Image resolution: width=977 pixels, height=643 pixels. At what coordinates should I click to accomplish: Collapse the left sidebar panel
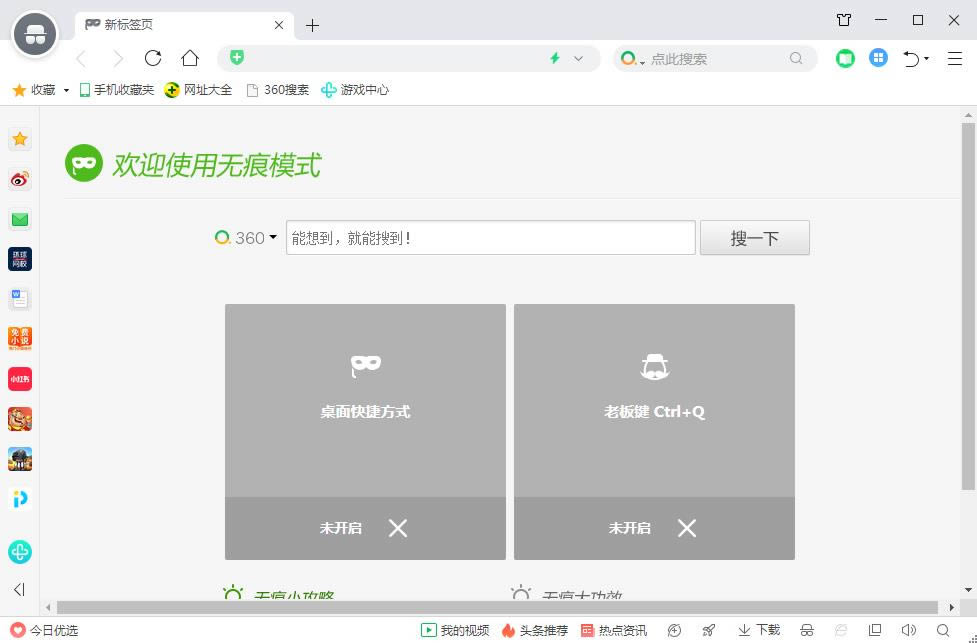[19, 589]
